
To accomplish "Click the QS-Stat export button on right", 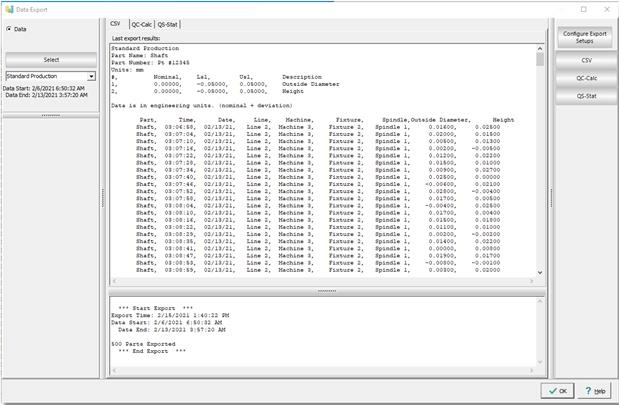I will [586, 96].
